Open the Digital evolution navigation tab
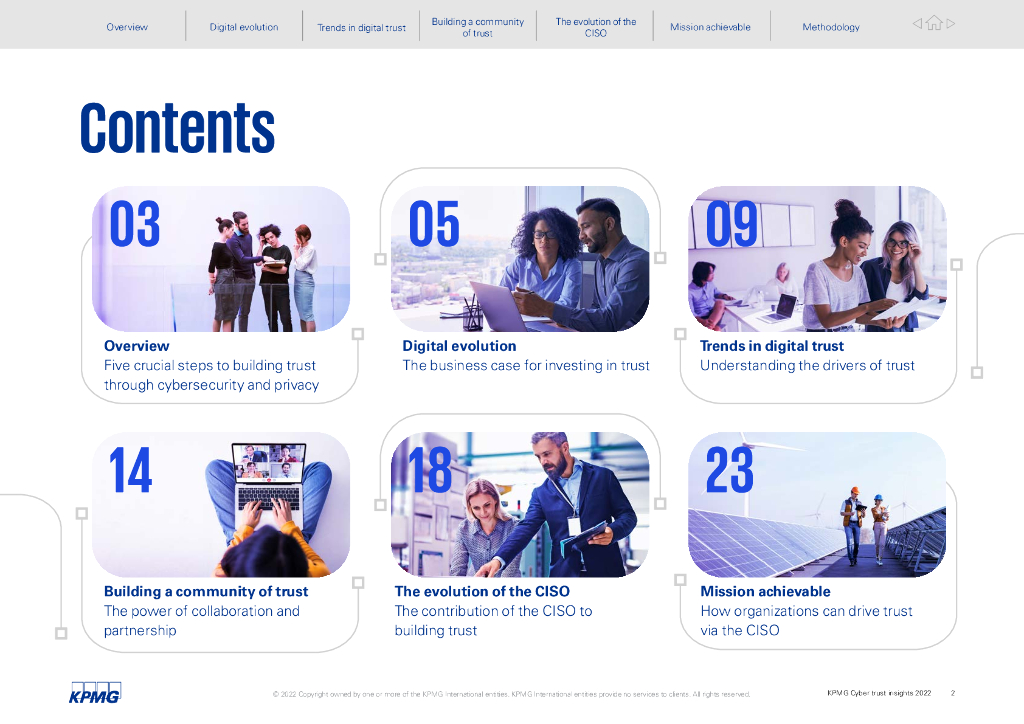This screenshot has height=724, width=1024. [244, 27]
